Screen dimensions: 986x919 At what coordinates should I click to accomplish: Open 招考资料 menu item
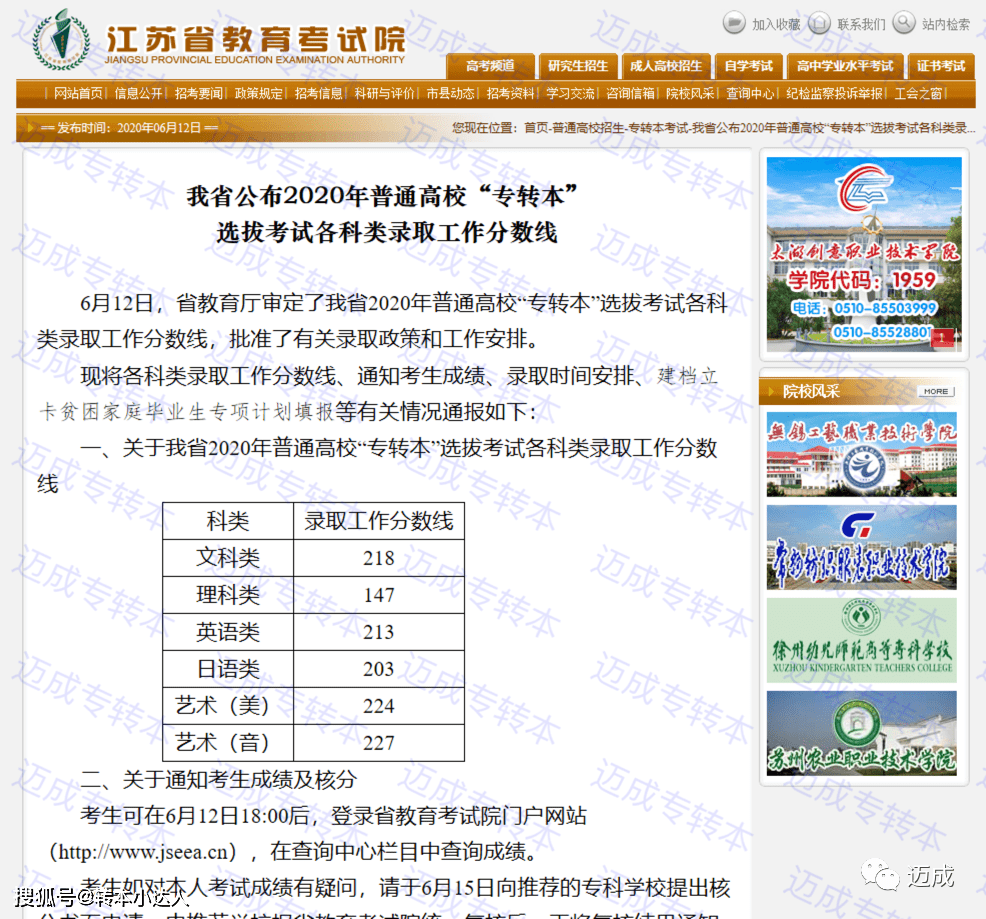coord(510,94)
